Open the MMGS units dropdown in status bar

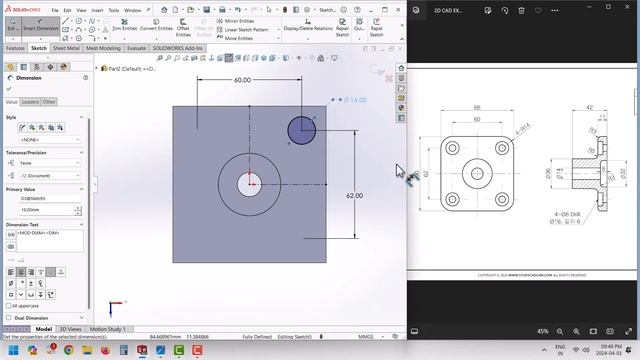pyautogui.click(x=371, y=337)
